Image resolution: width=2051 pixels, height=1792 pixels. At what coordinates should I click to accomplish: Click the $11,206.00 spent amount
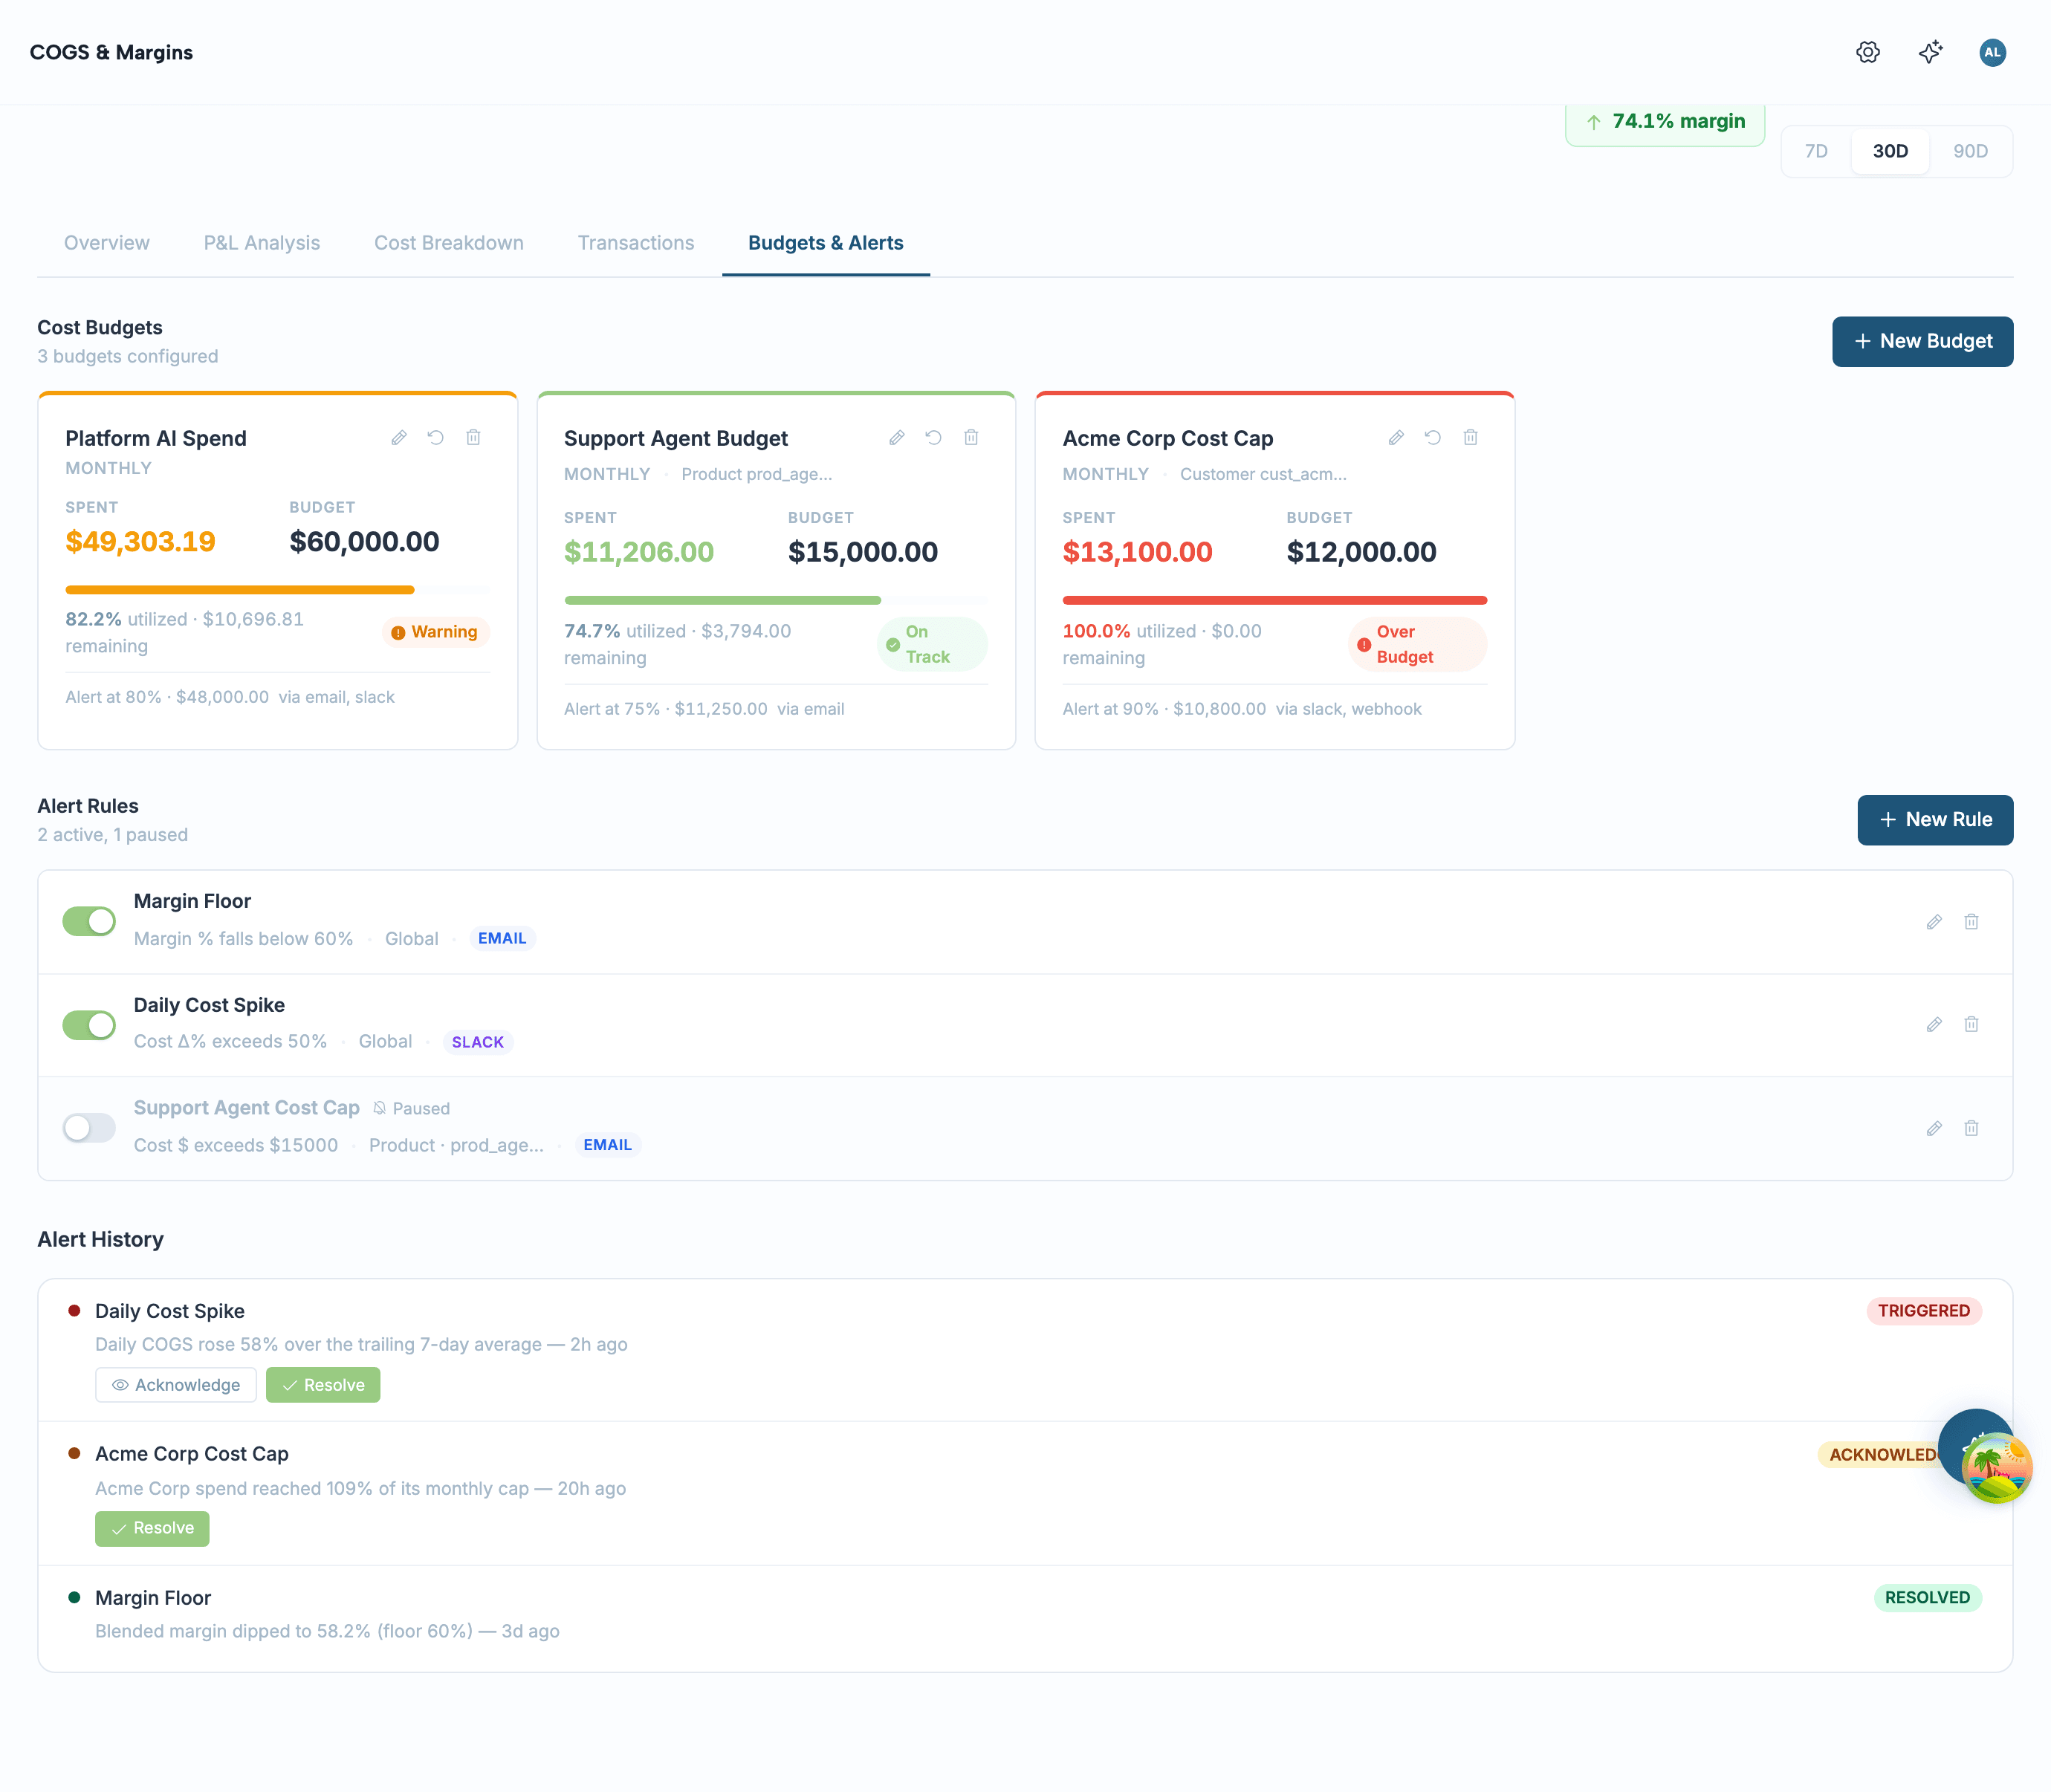[x=639, y=552]
